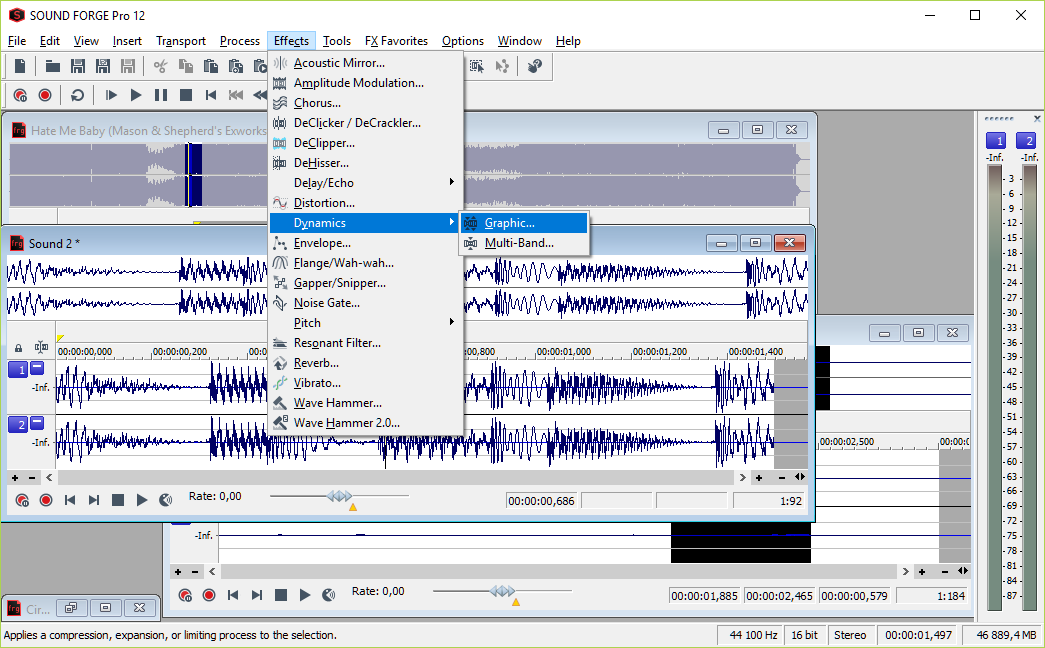
Task: Expand the Pitch submenu
Action: click(x=366, y=323)
